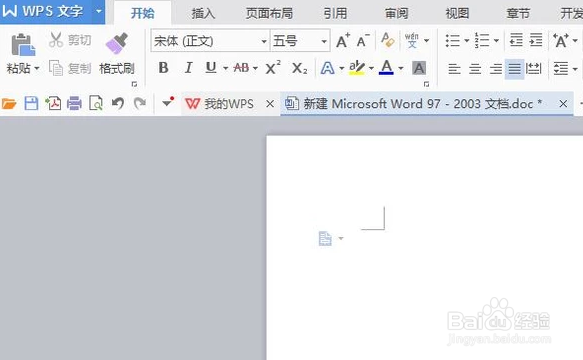Click the redo arrow
Image resolution: width=583 pixels, height=360 pixels.
coord(140,103)
